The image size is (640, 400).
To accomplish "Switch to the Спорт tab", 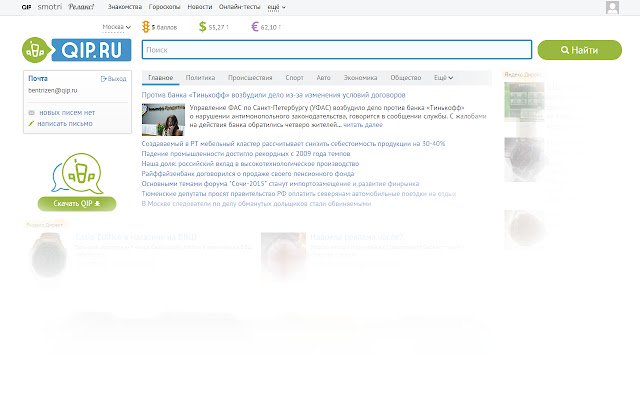I will point(294,78).
